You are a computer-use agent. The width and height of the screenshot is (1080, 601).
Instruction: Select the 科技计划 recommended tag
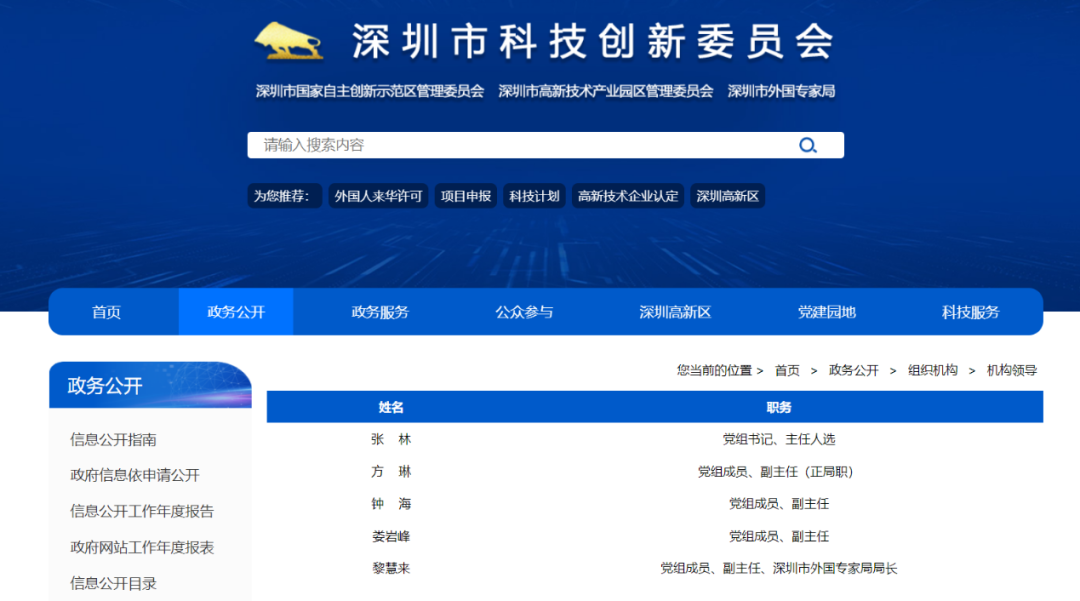point(534,196)
